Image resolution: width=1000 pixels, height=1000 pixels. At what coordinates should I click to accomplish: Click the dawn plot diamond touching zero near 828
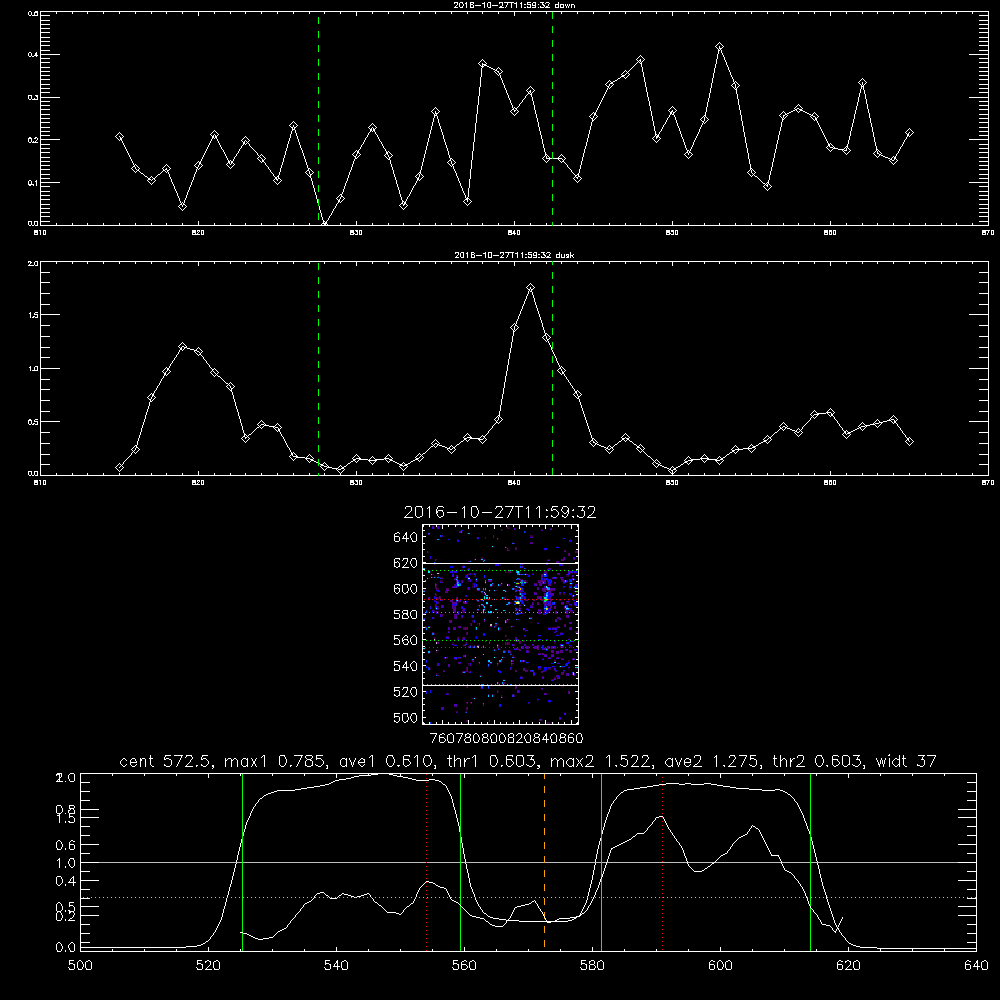coord(325,224)
